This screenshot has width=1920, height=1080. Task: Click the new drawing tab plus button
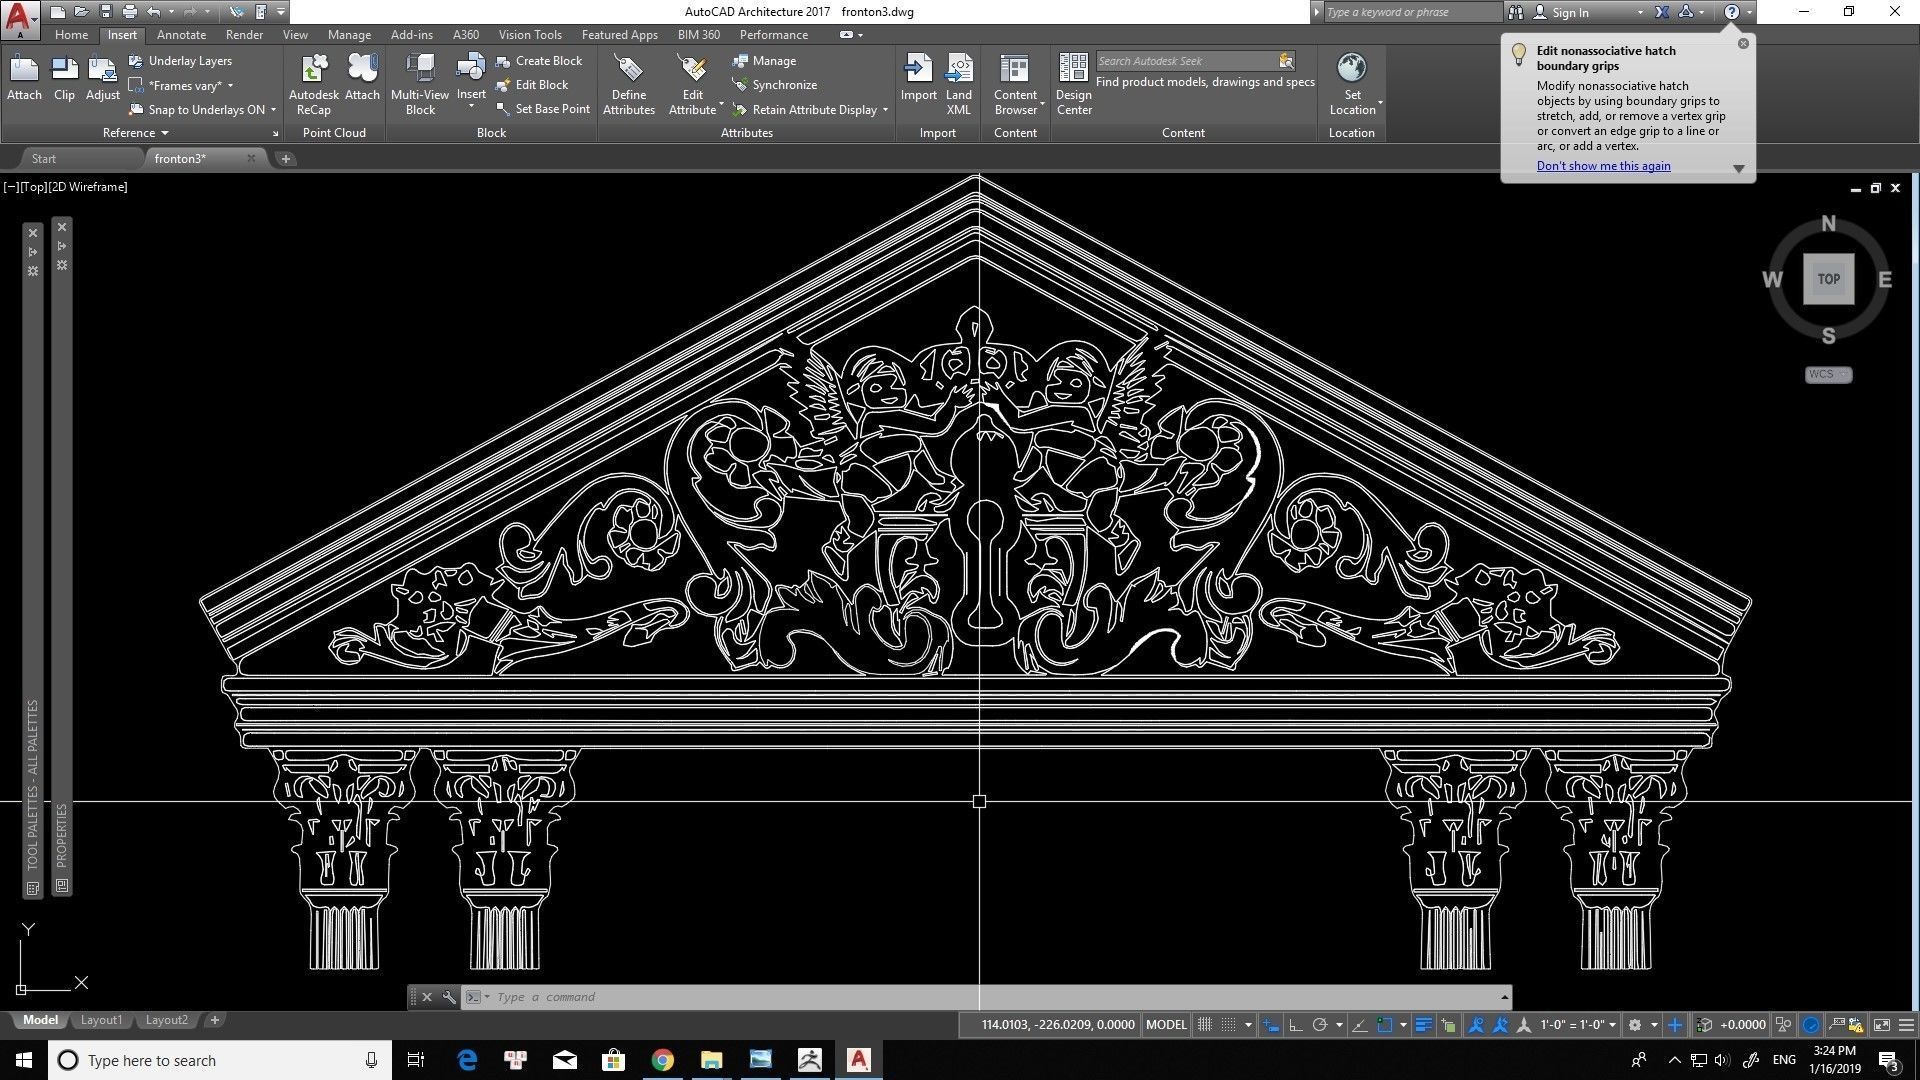[x=285, y=159]
